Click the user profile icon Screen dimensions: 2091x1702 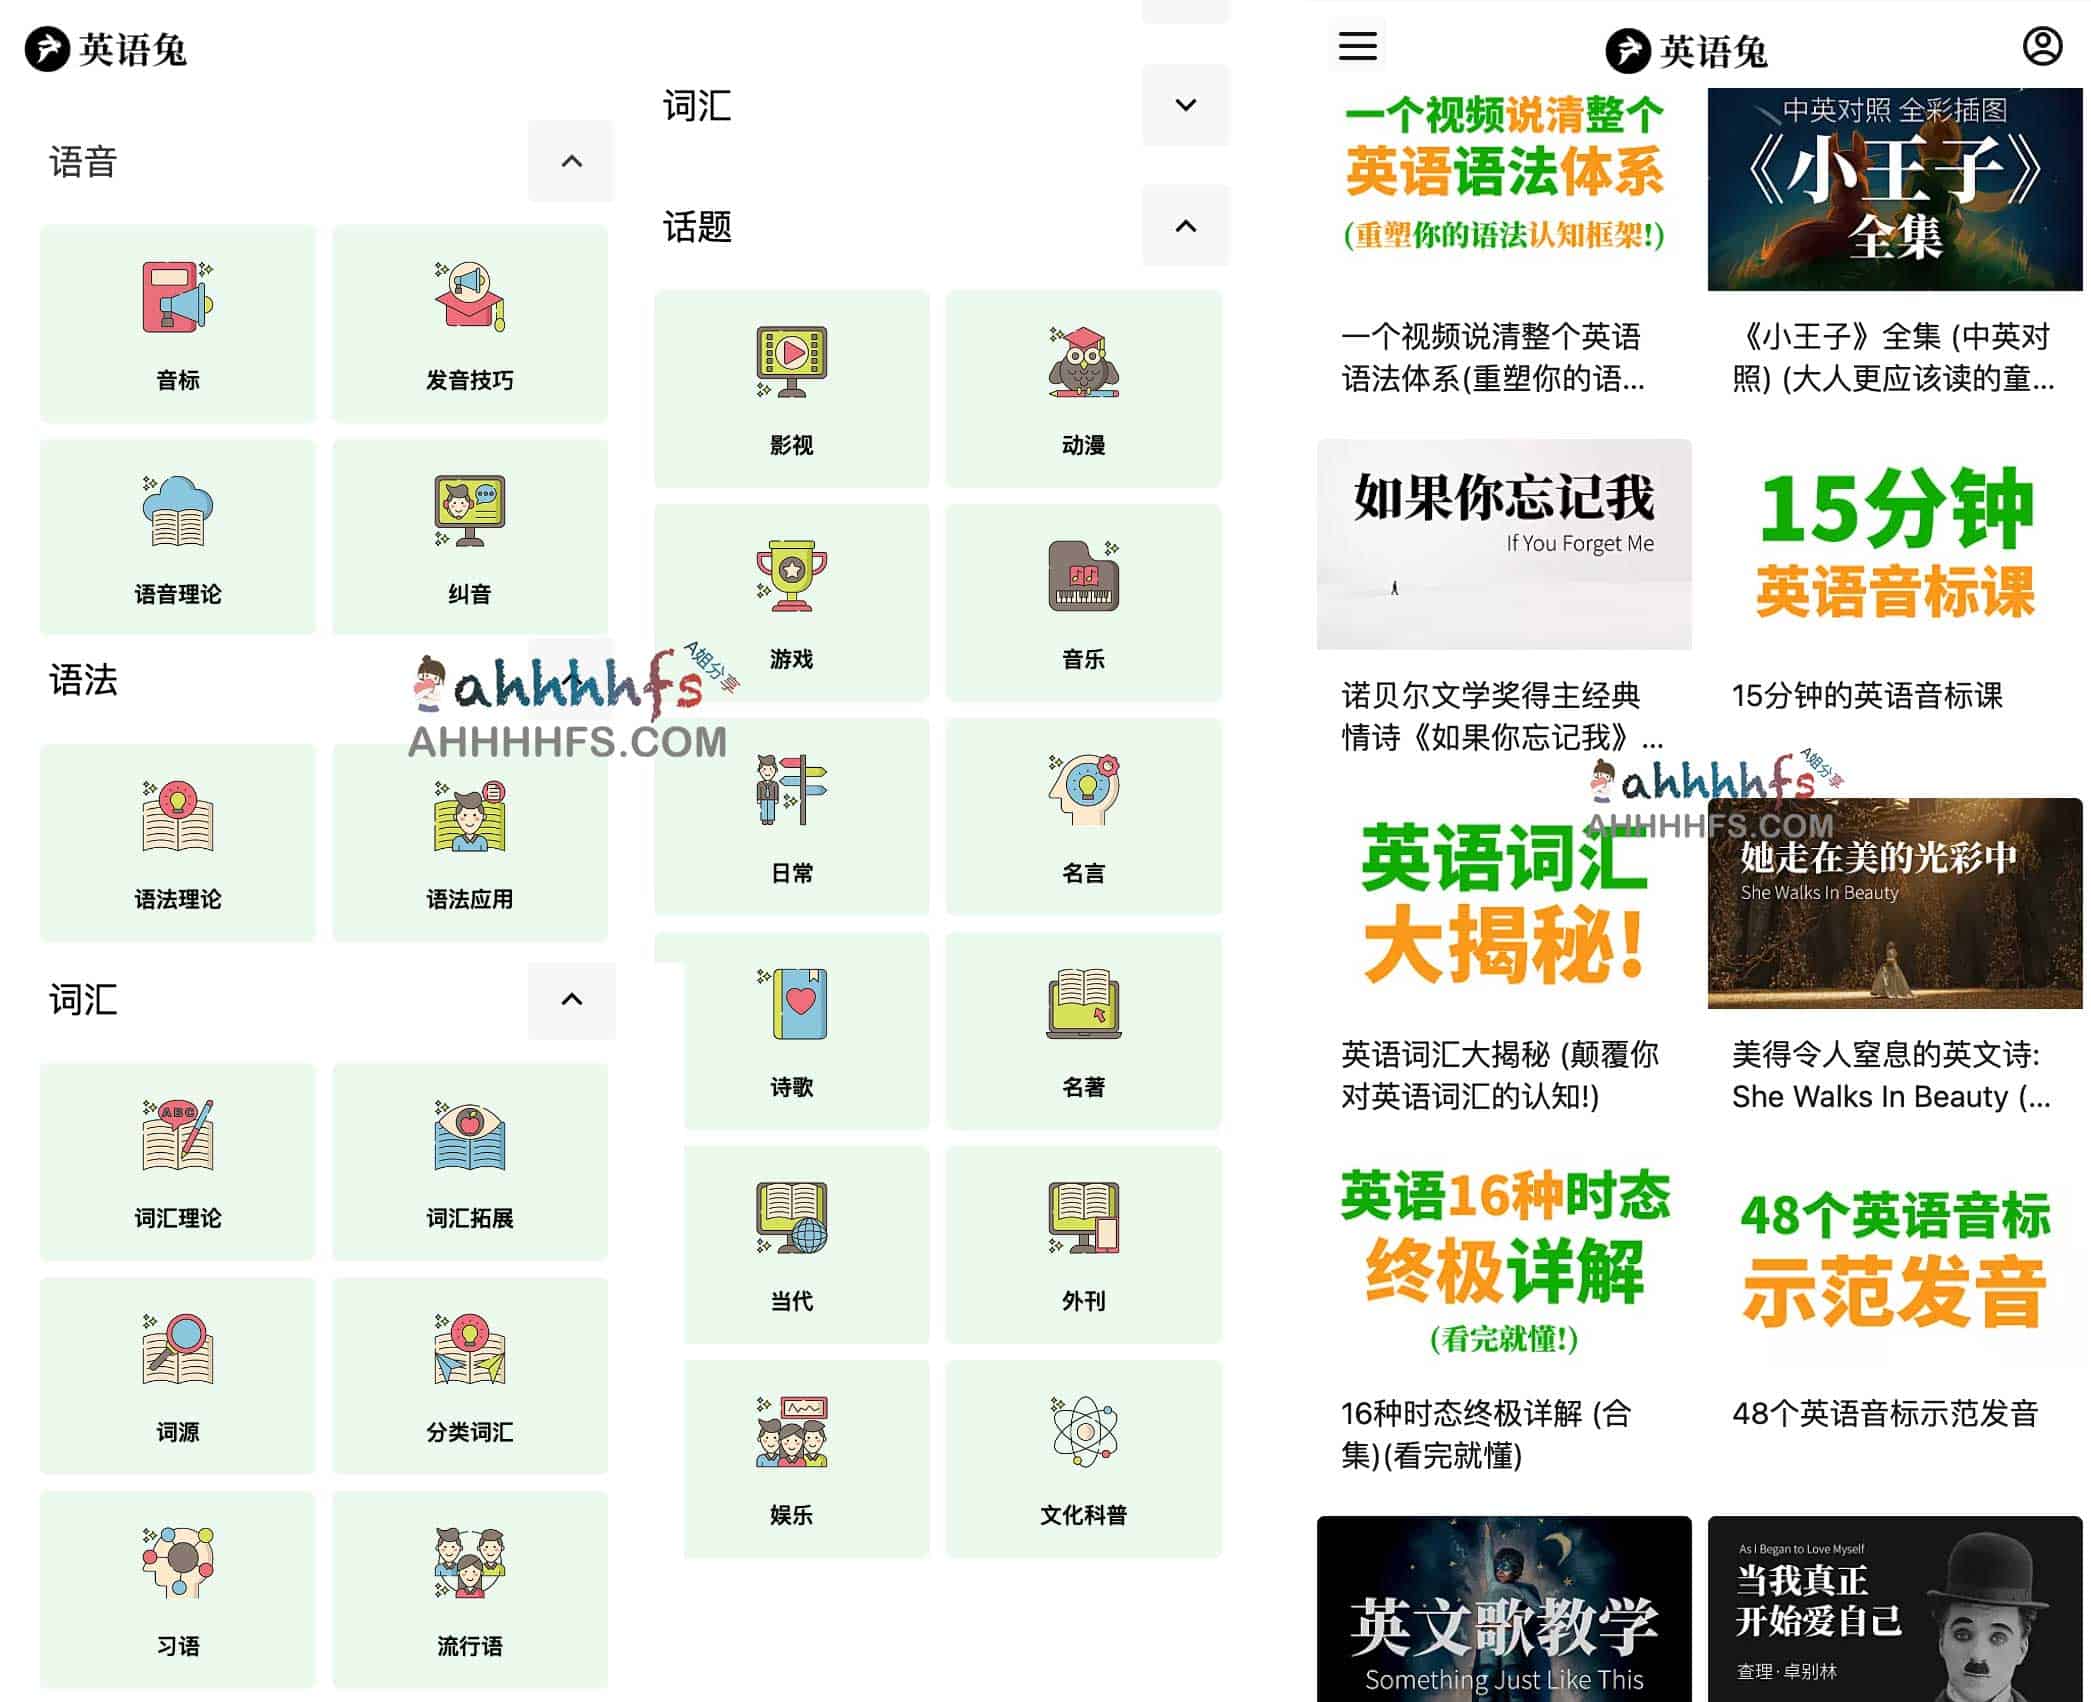[x=2041, y=46]
